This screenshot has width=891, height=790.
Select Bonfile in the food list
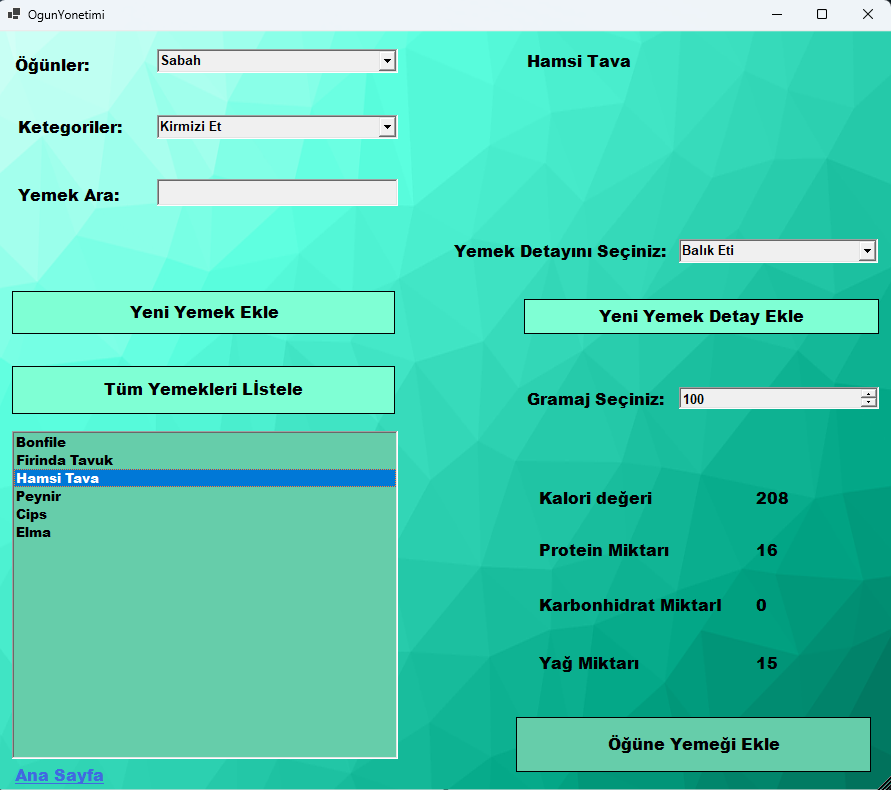[x=205, y=442]
